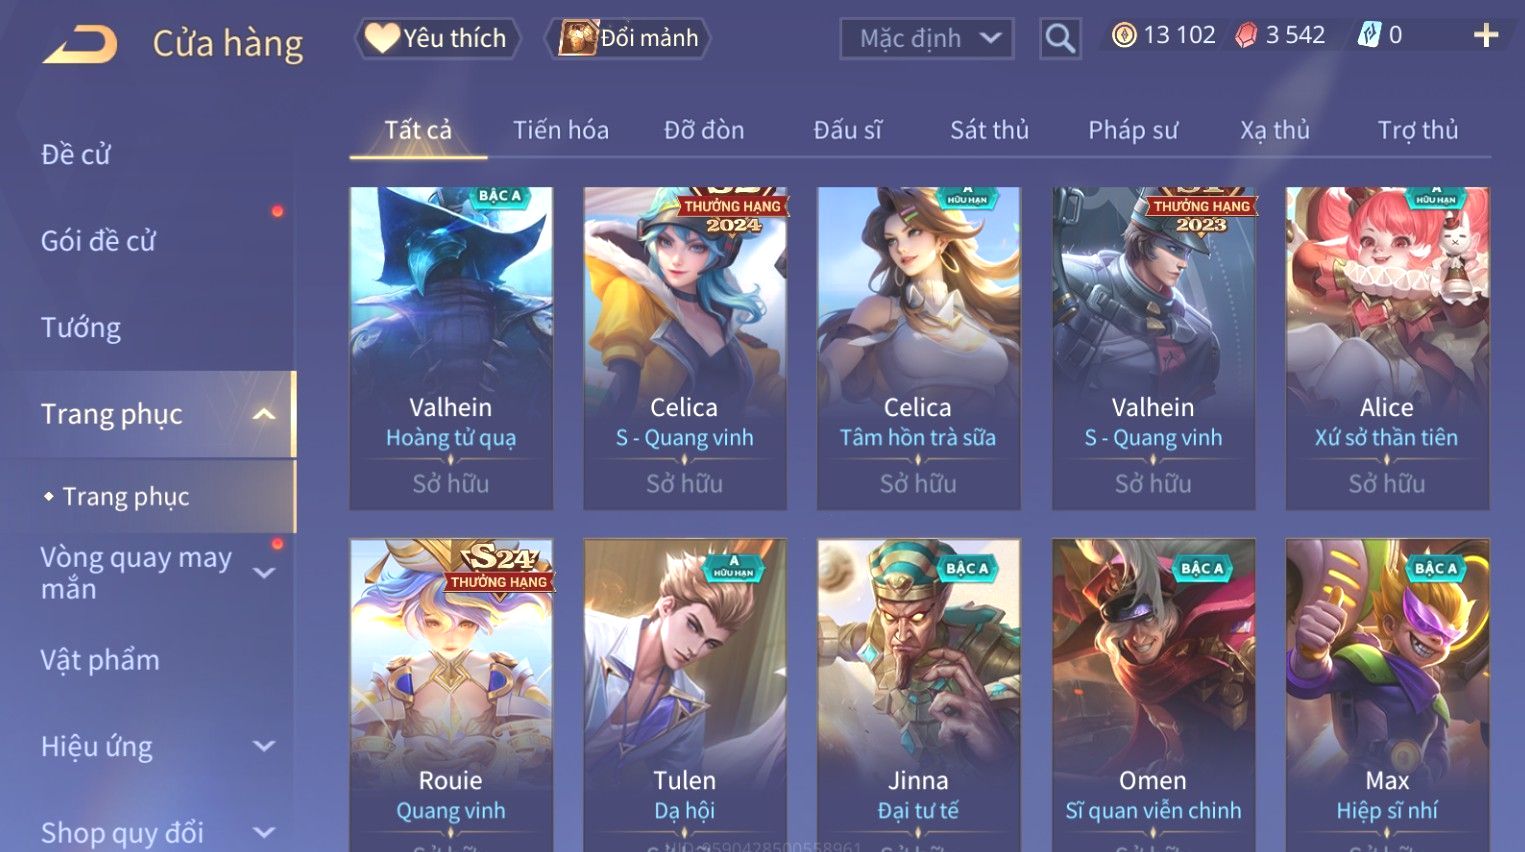Open Tướng in the sidebar
1525x852 pixels.
click(81, 328)
